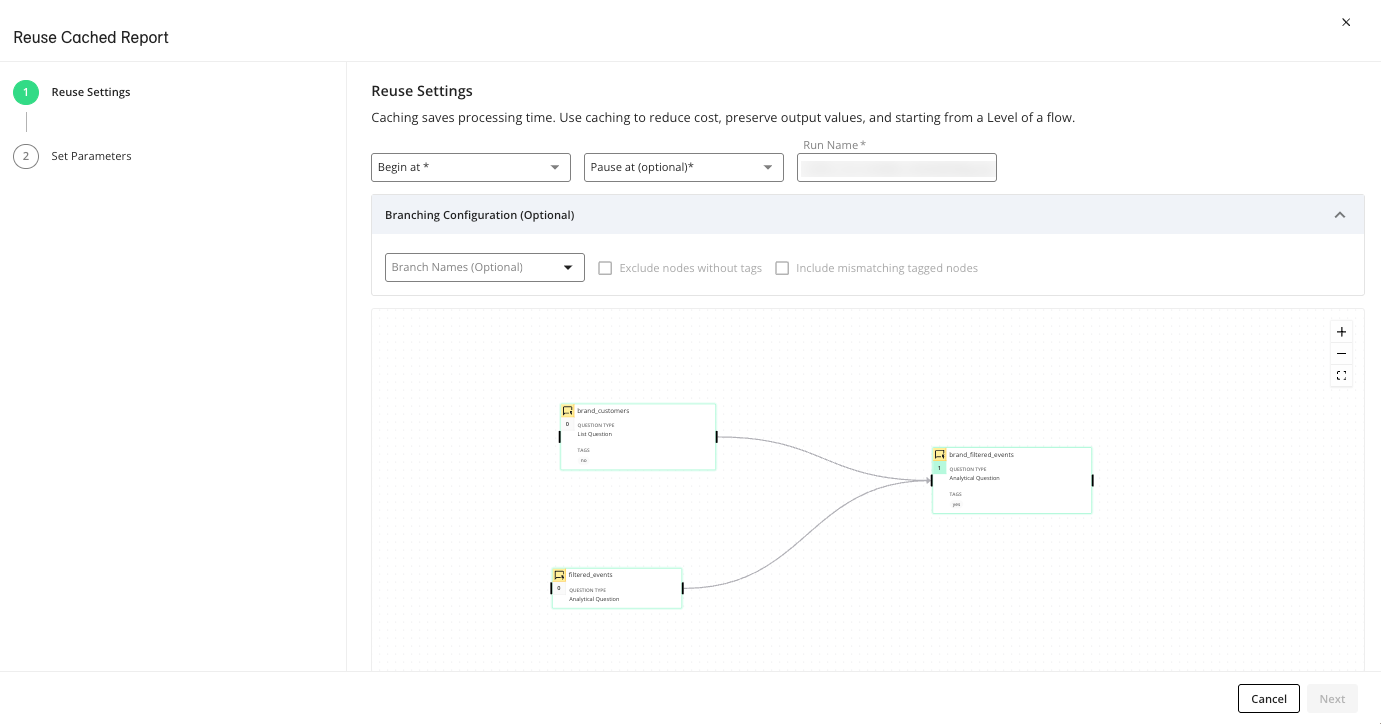The height and width of the screenshot is (724, 1381).
Task: Click the green level badge on brand_filtered_events
Action: coord(939,467)
